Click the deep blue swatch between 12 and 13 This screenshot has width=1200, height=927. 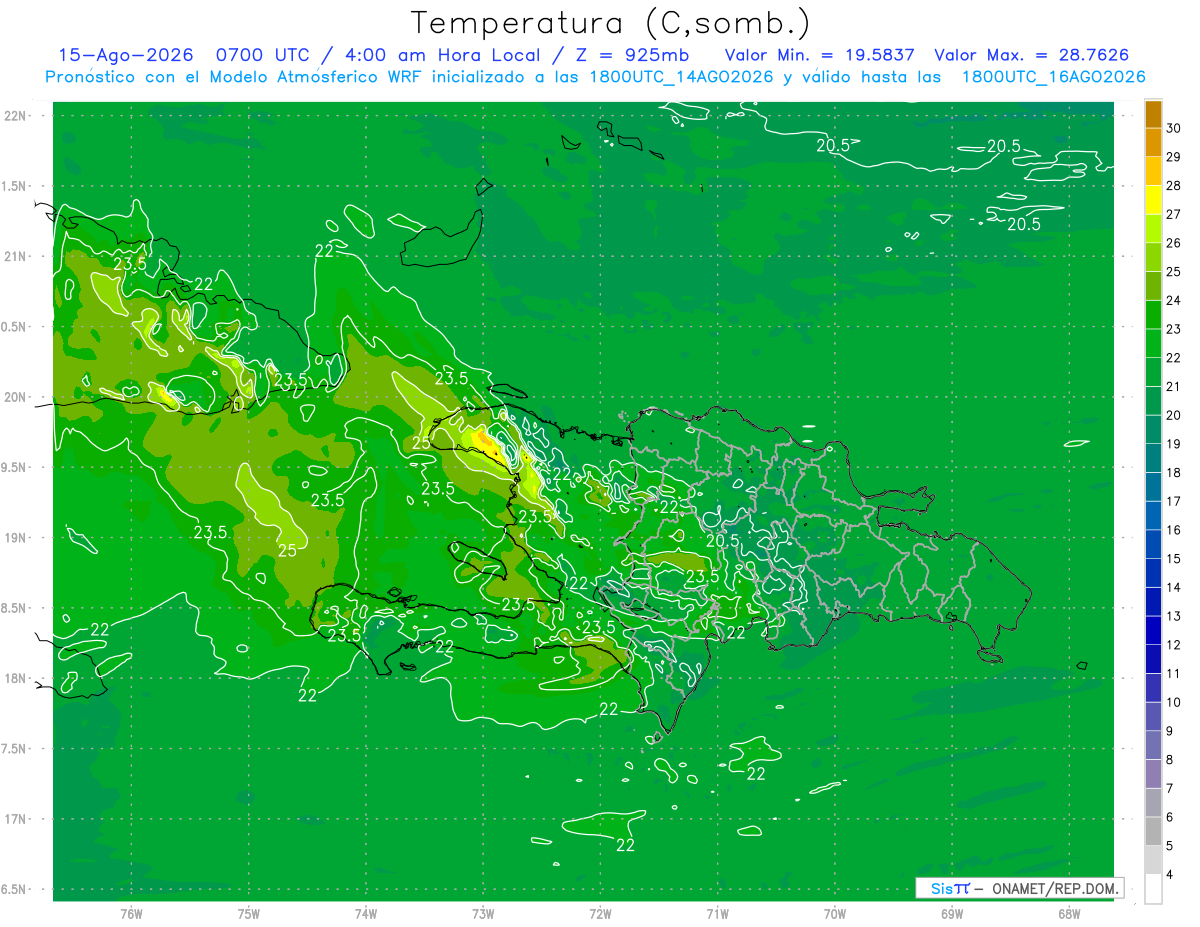tap(1153, 630)
